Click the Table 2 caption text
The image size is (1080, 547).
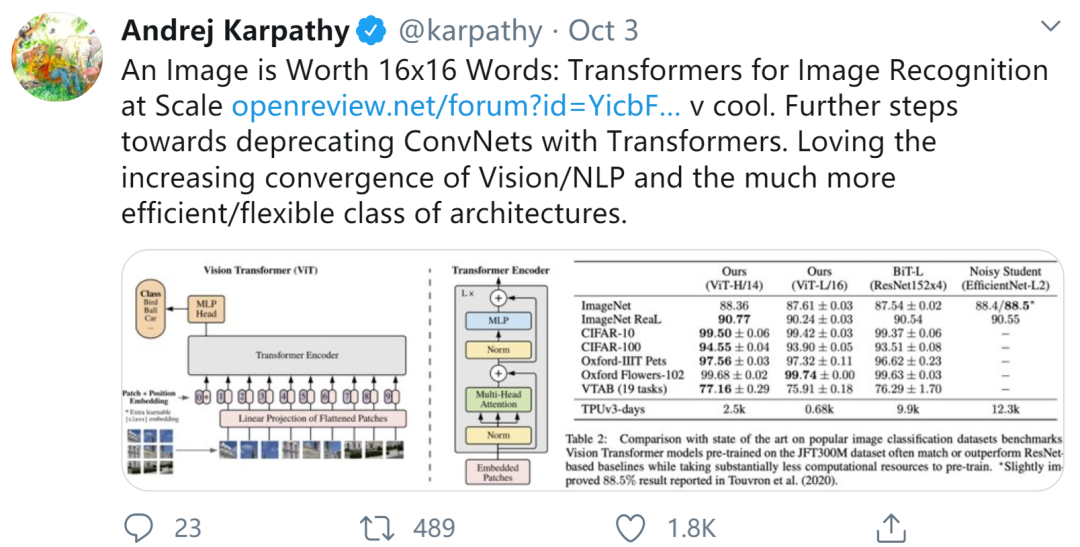[815, 461]
